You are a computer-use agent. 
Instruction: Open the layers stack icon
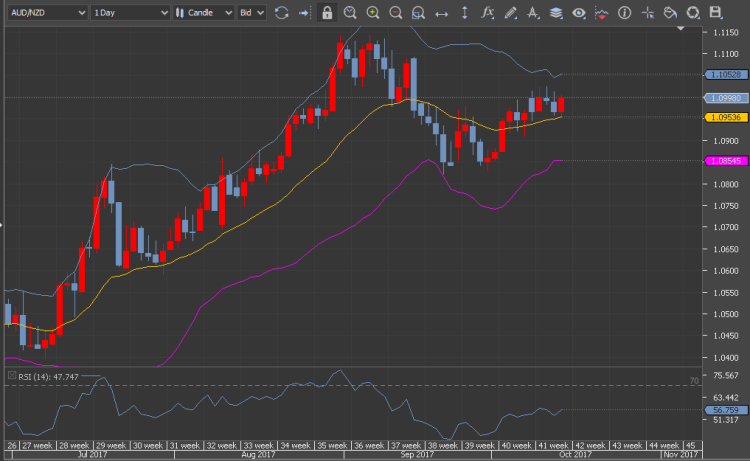pyautogui.click(x=556, y=13)
